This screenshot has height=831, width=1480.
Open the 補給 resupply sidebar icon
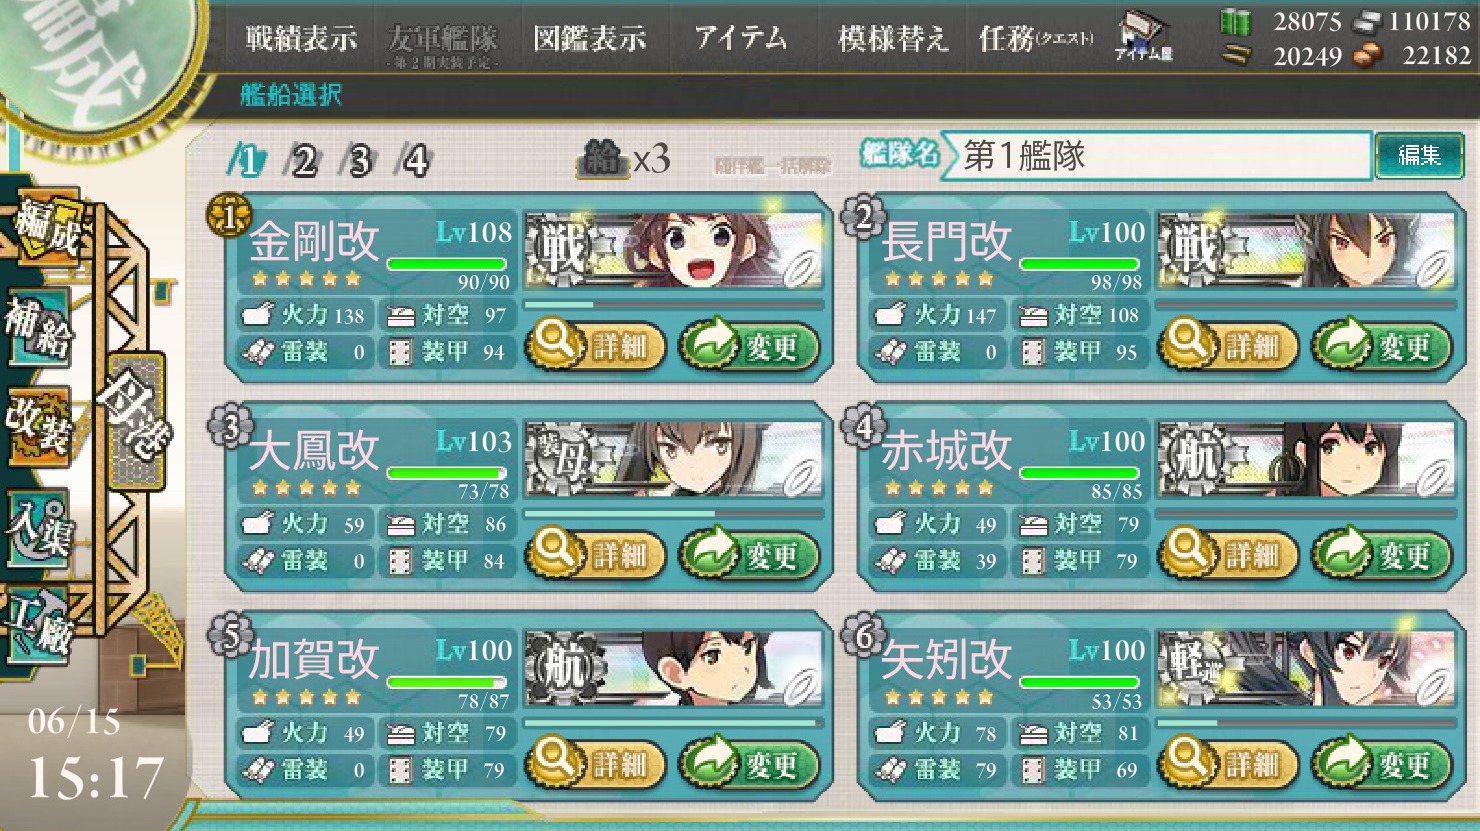pyautogui.click(x=38, y=326)
